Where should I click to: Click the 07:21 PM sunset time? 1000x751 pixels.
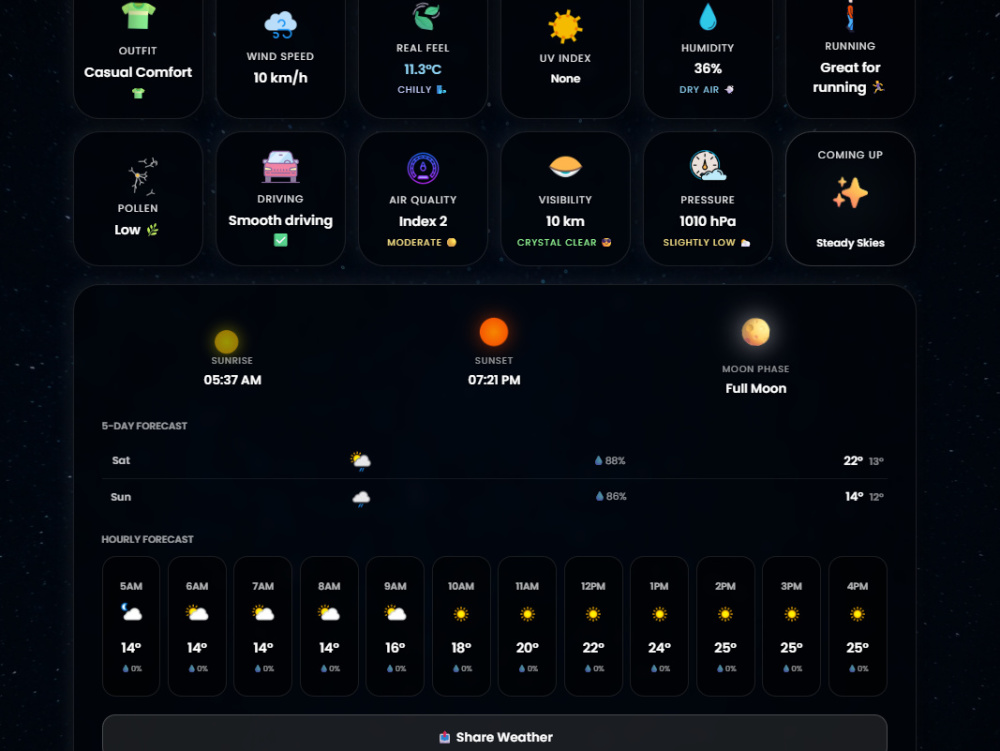[494, 380]
